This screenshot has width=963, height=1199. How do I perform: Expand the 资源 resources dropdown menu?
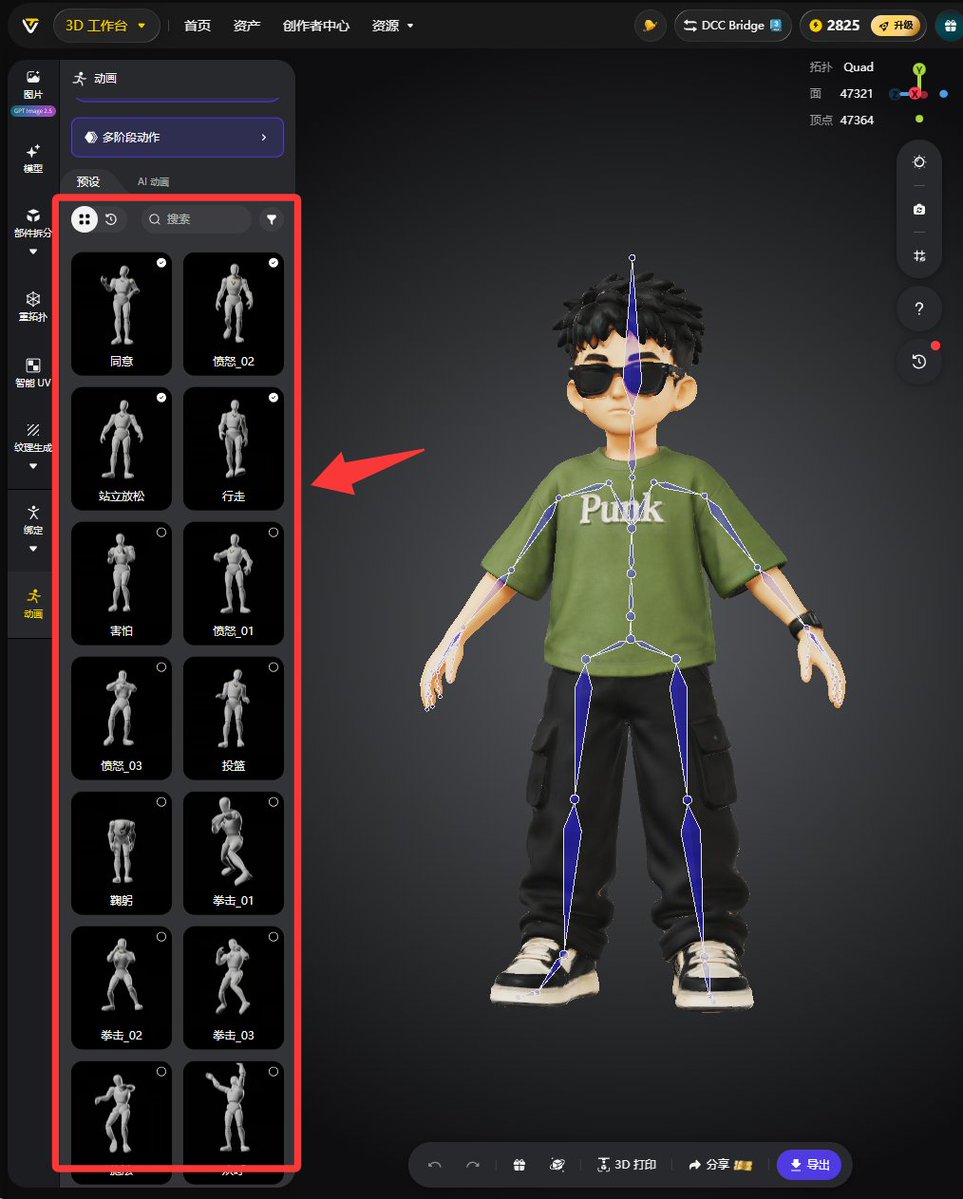pos(392,25)
